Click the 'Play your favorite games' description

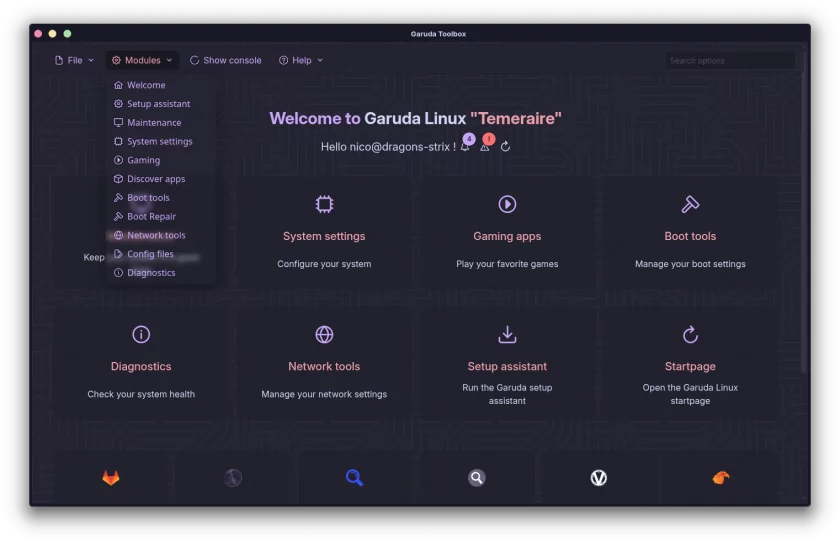507,264
